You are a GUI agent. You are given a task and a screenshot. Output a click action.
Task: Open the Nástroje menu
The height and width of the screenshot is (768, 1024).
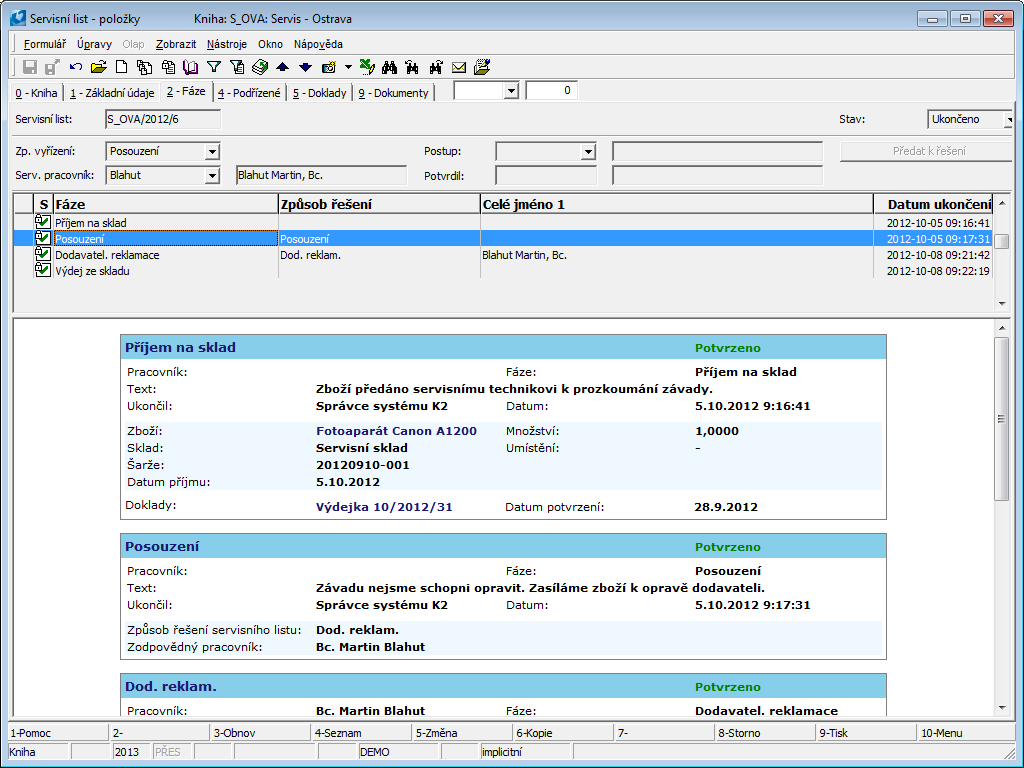(x=228, y=44)
